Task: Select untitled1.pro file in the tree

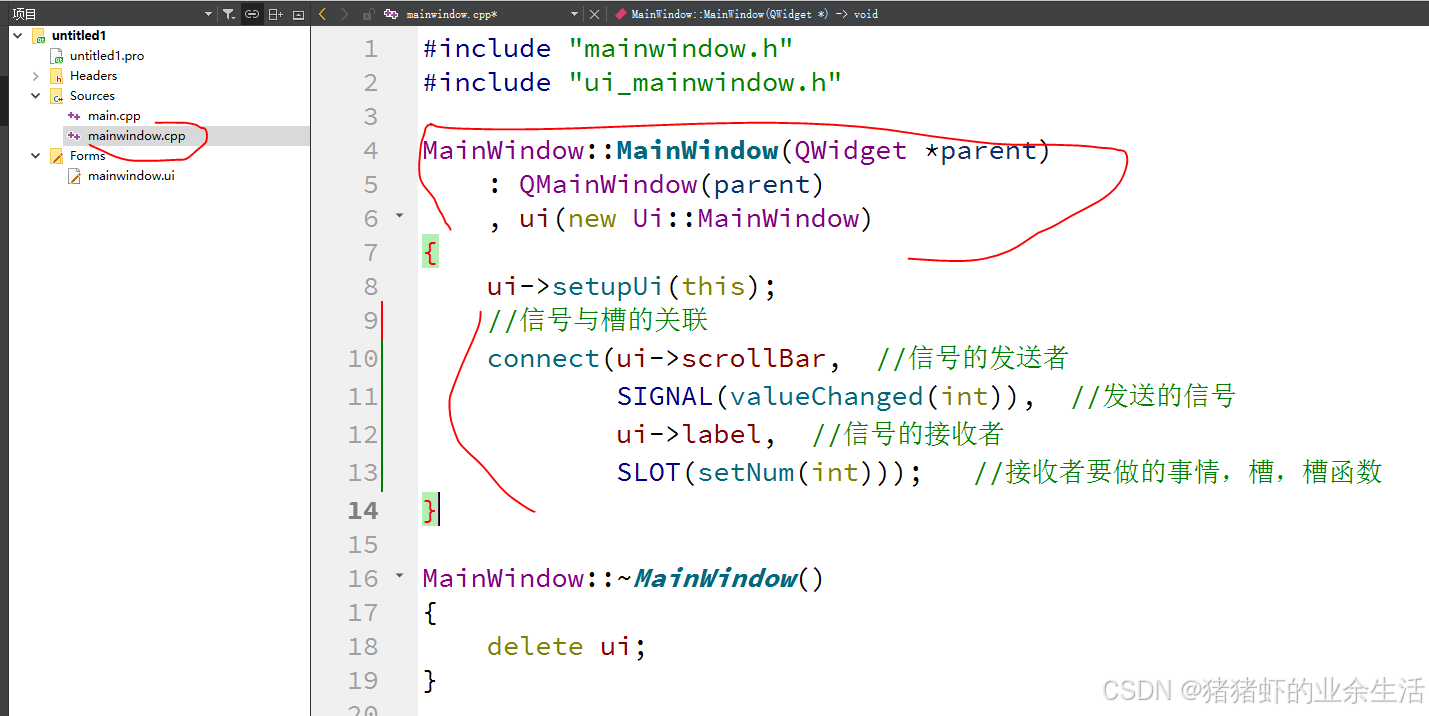Action: (x=107, y=56)
